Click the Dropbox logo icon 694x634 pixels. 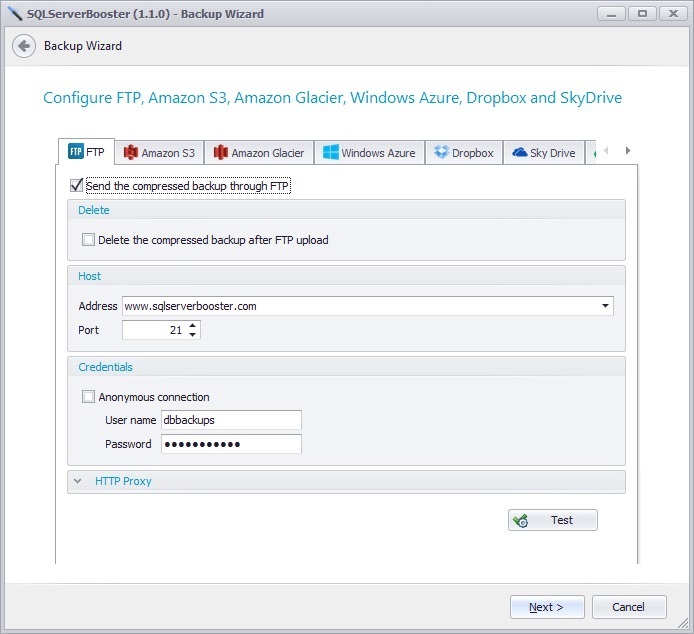point(441,152)
